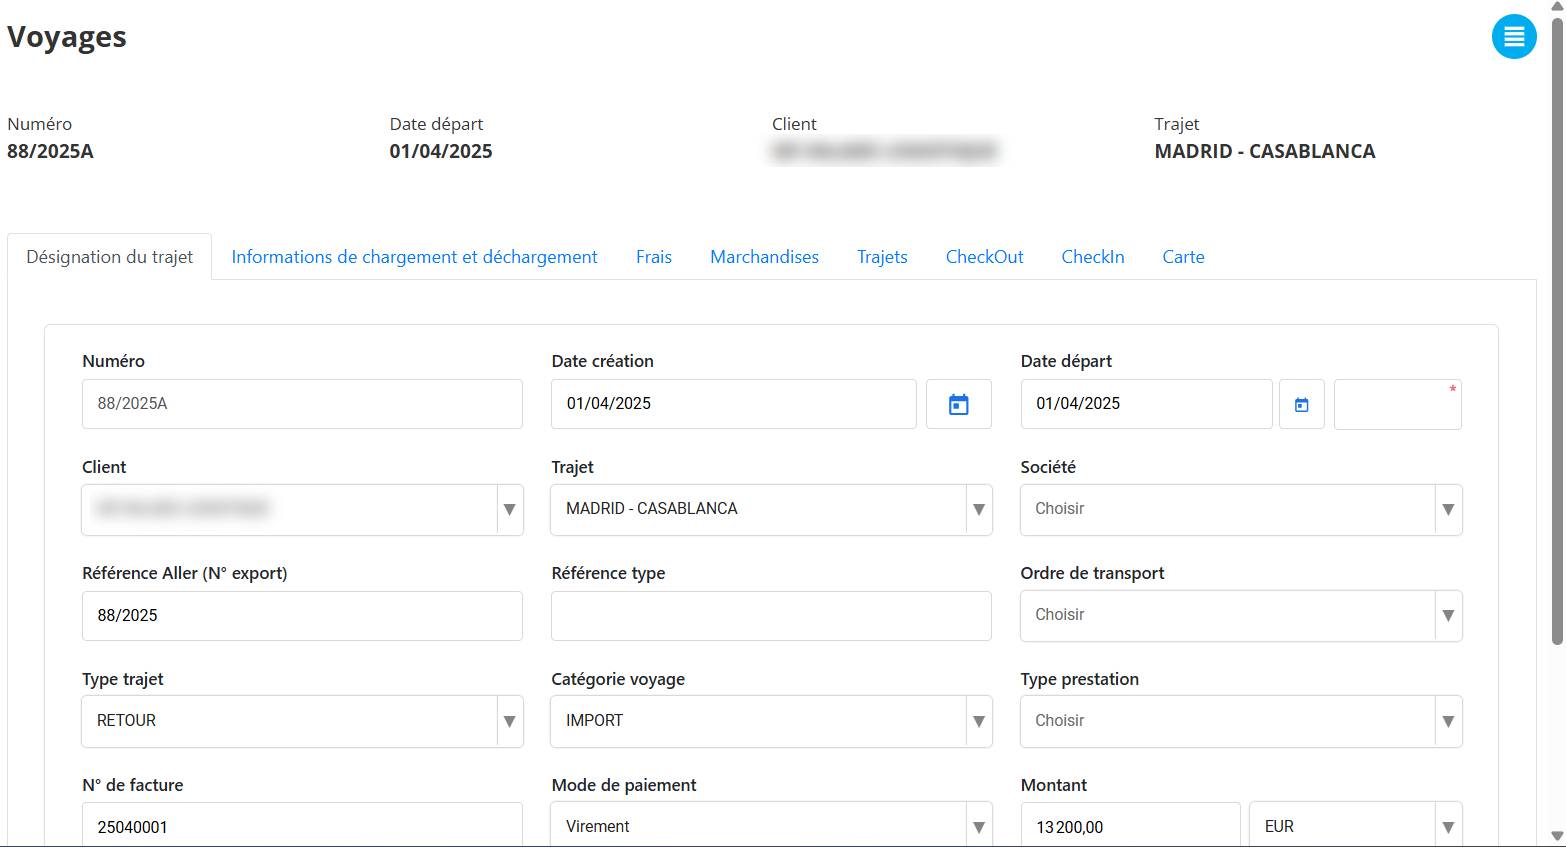This screenshot has width=1566, height=847.
Task: Switch to Désignation du trajet tab
Action: [x=110, y=257]
